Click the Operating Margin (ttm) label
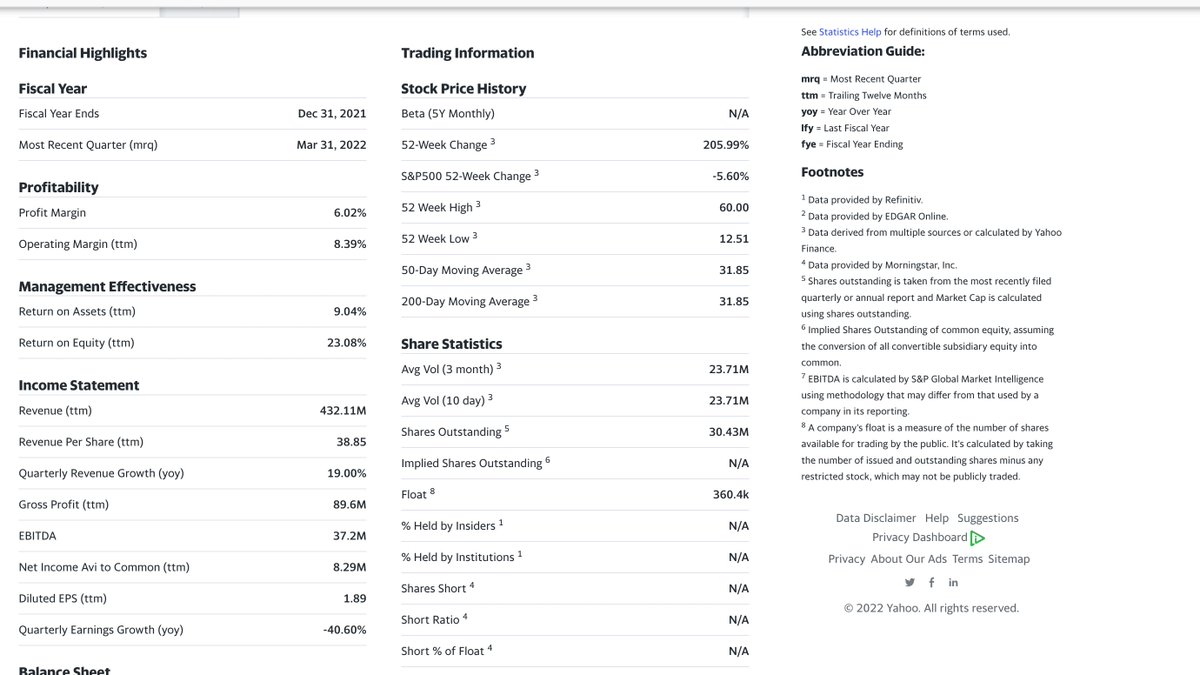Screen dimensions: 1200x675 (78, 244)
